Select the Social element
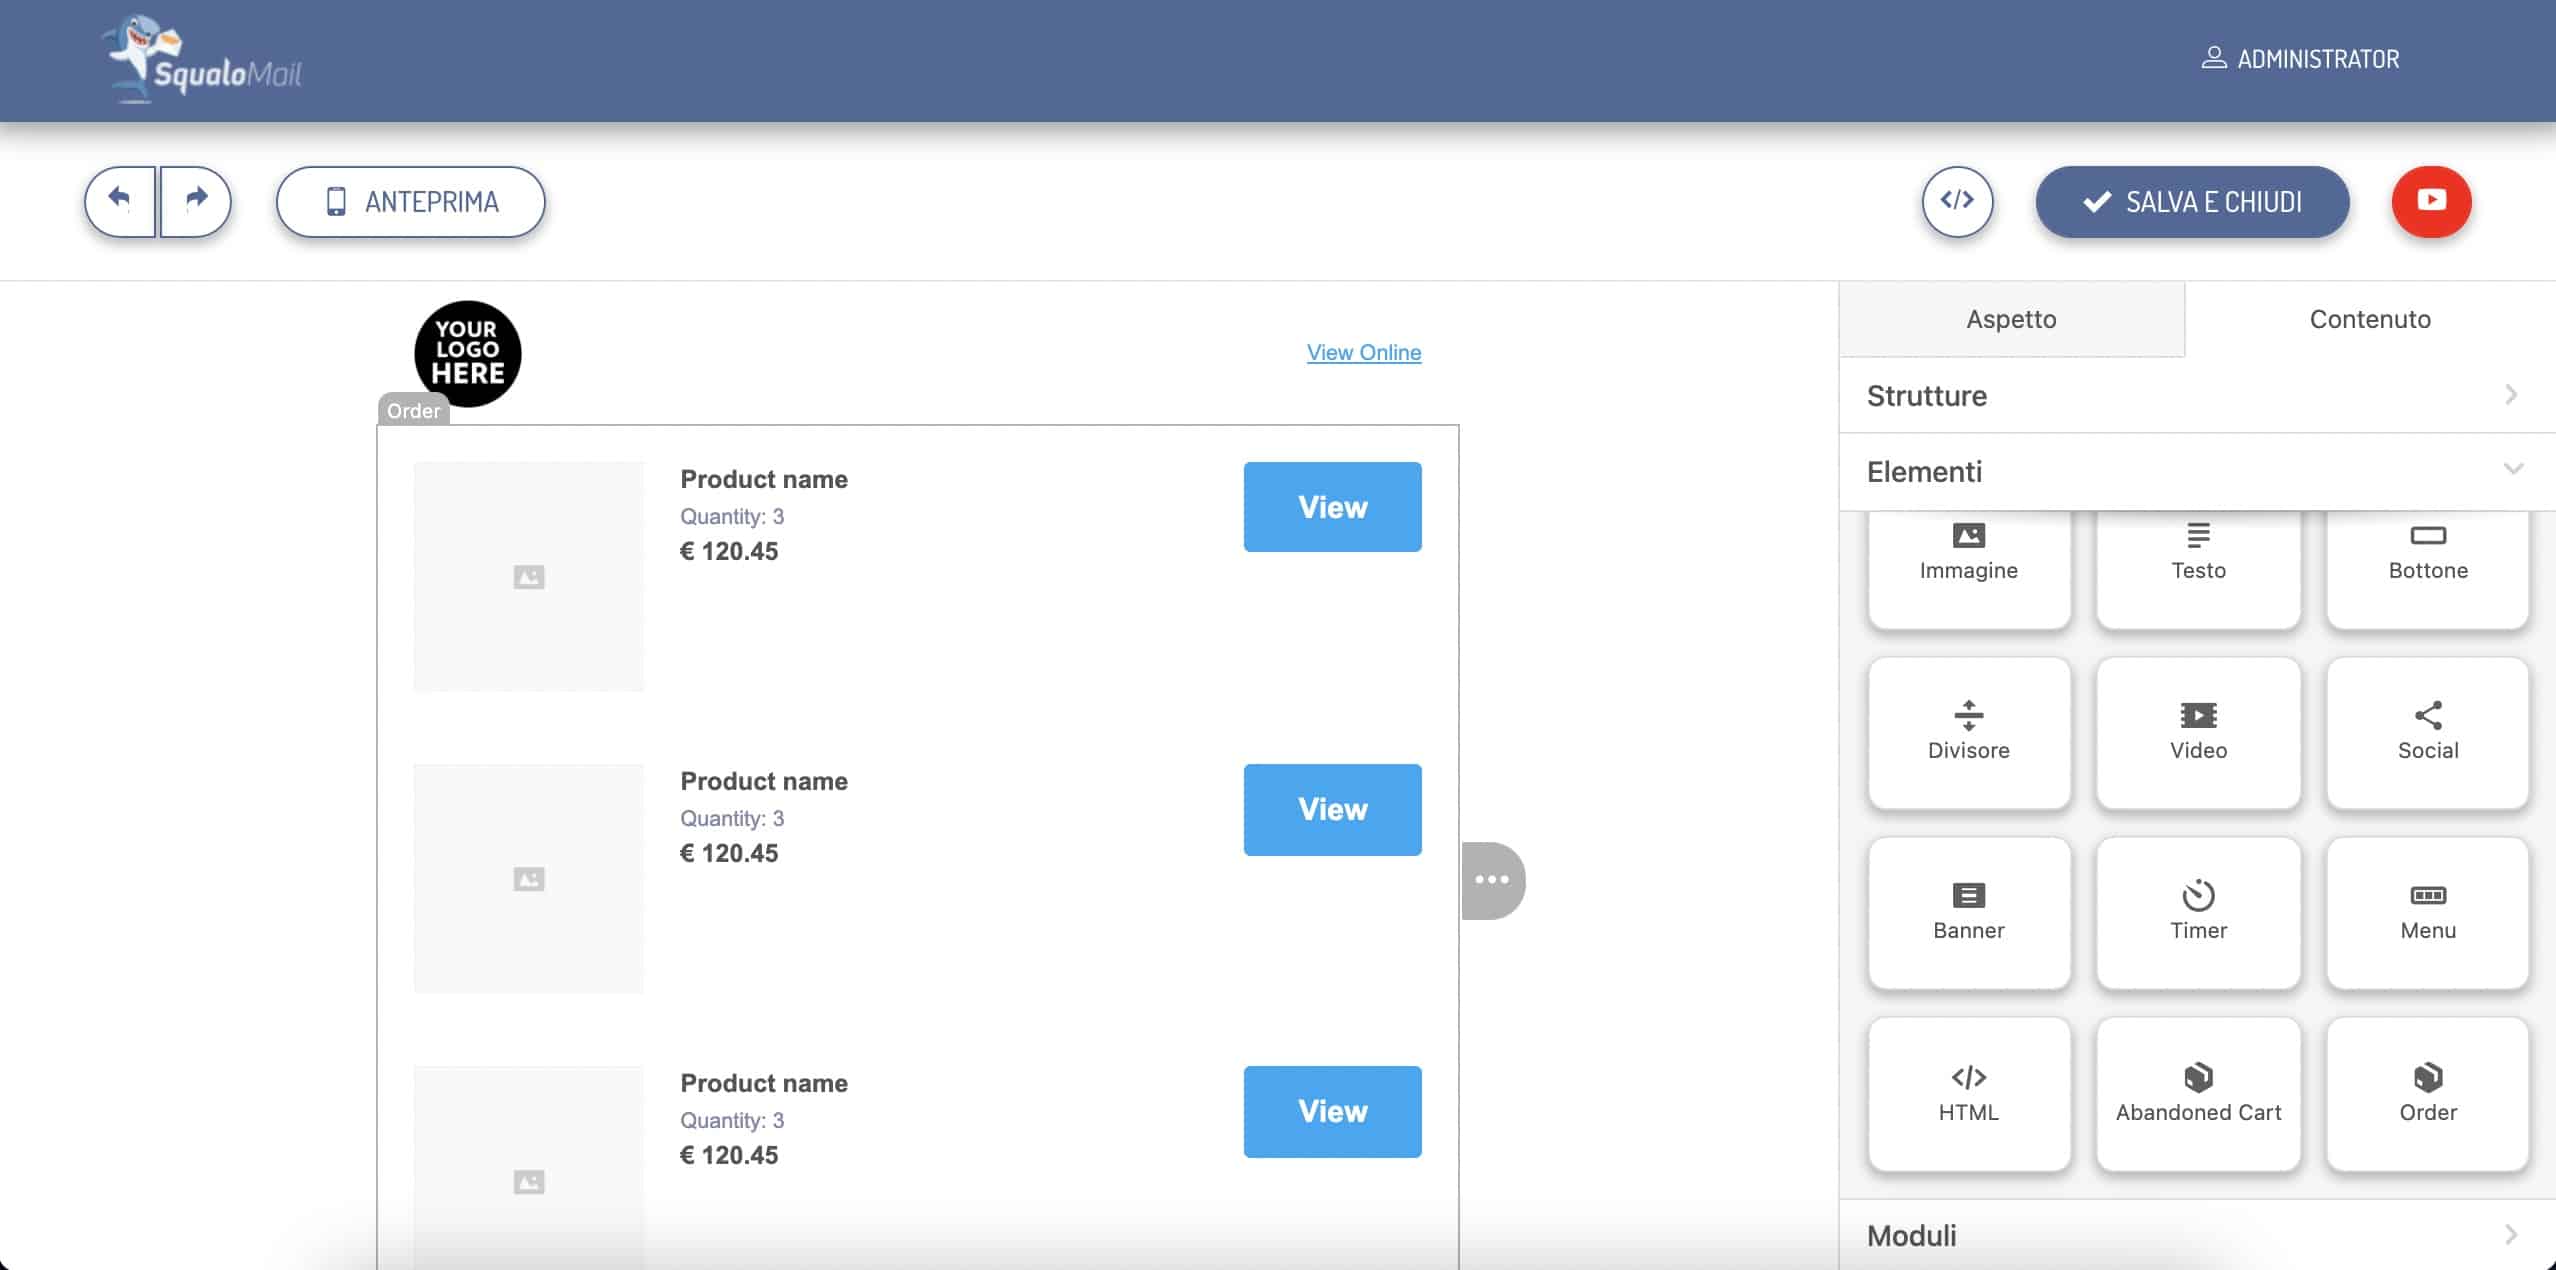 (2427, 732)
